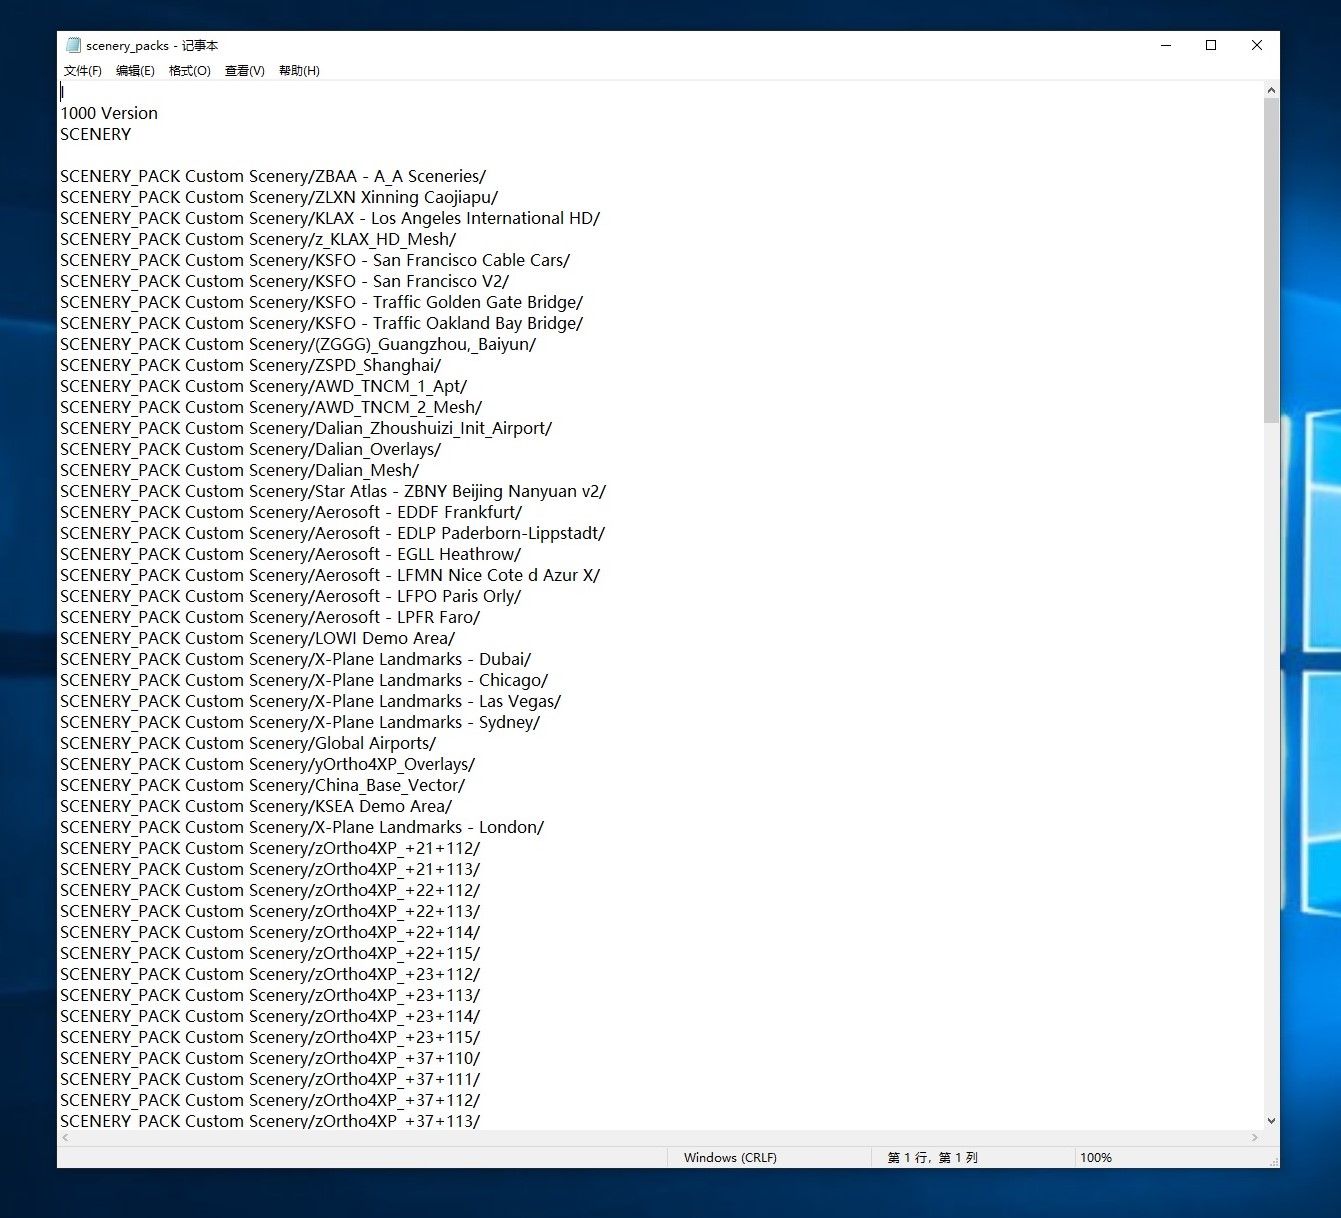The height and width of the screenshot is (1218, 1341).
Task: Click the horizontal scrollbar left arrow
Action: [x=66, y=1137]
